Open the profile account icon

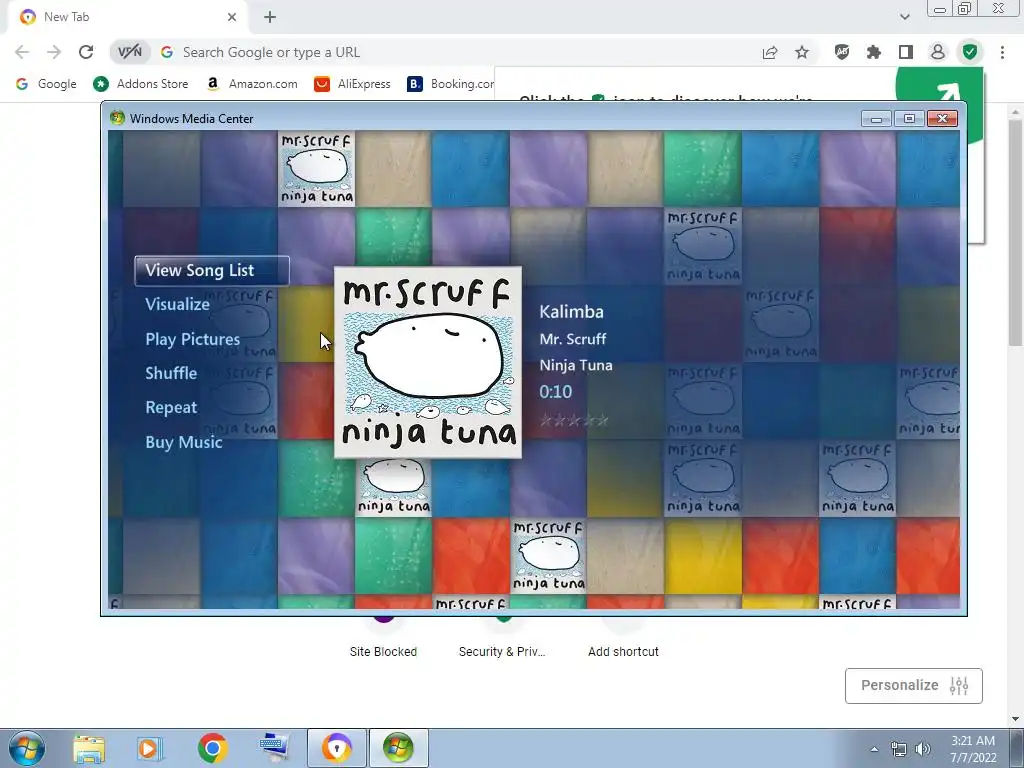pos(938,52)
